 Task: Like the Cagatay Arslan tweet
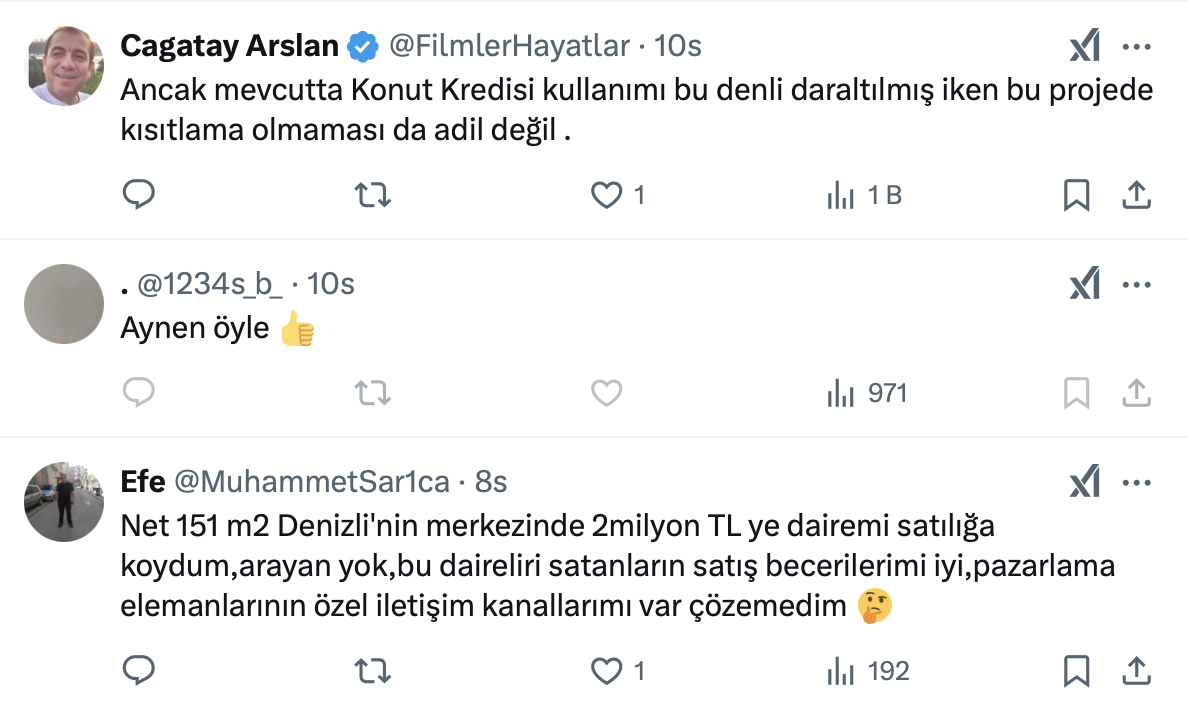click(x=607, y=194)
